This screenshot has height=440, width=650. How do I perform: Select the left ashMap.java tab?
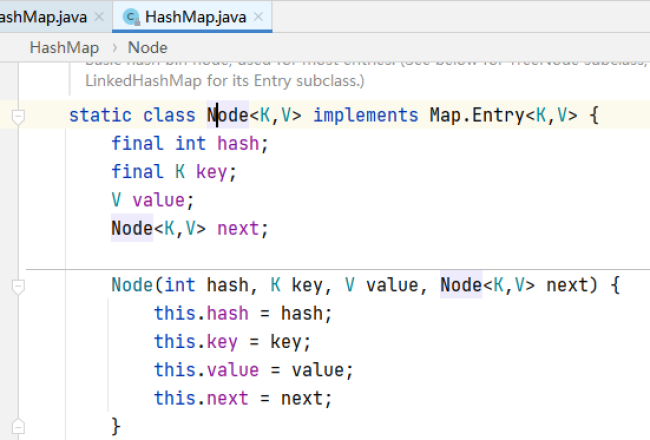point(43,17)
